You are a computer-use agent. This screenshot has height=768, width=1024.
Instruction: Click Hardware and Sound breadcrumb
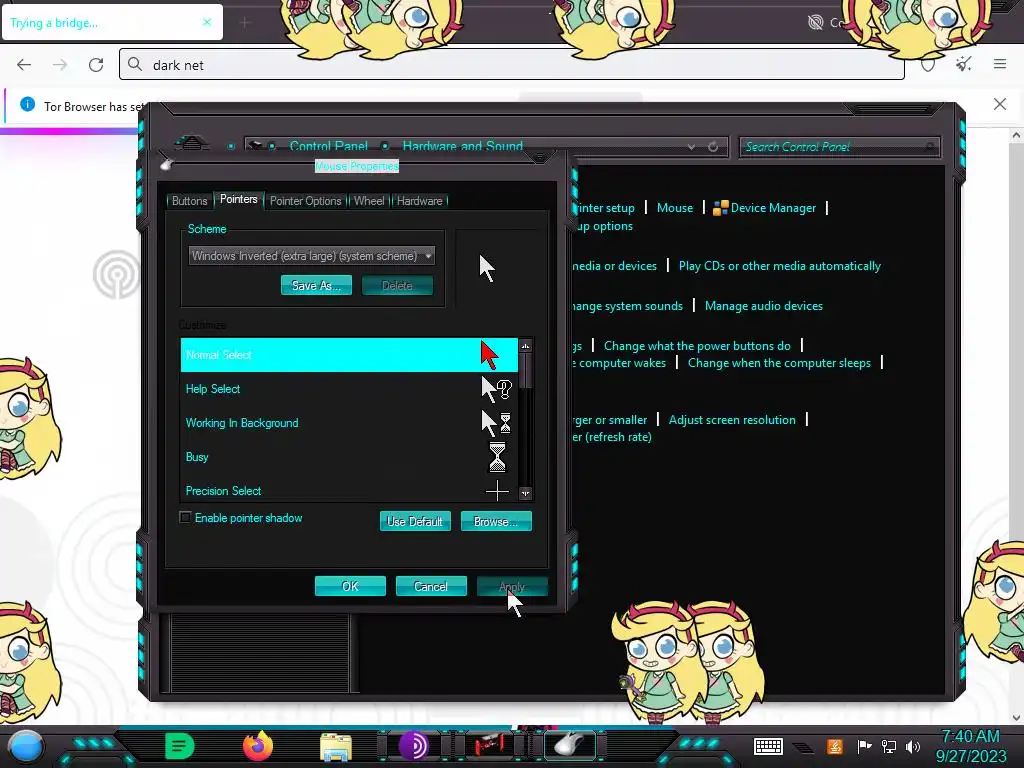462,146
